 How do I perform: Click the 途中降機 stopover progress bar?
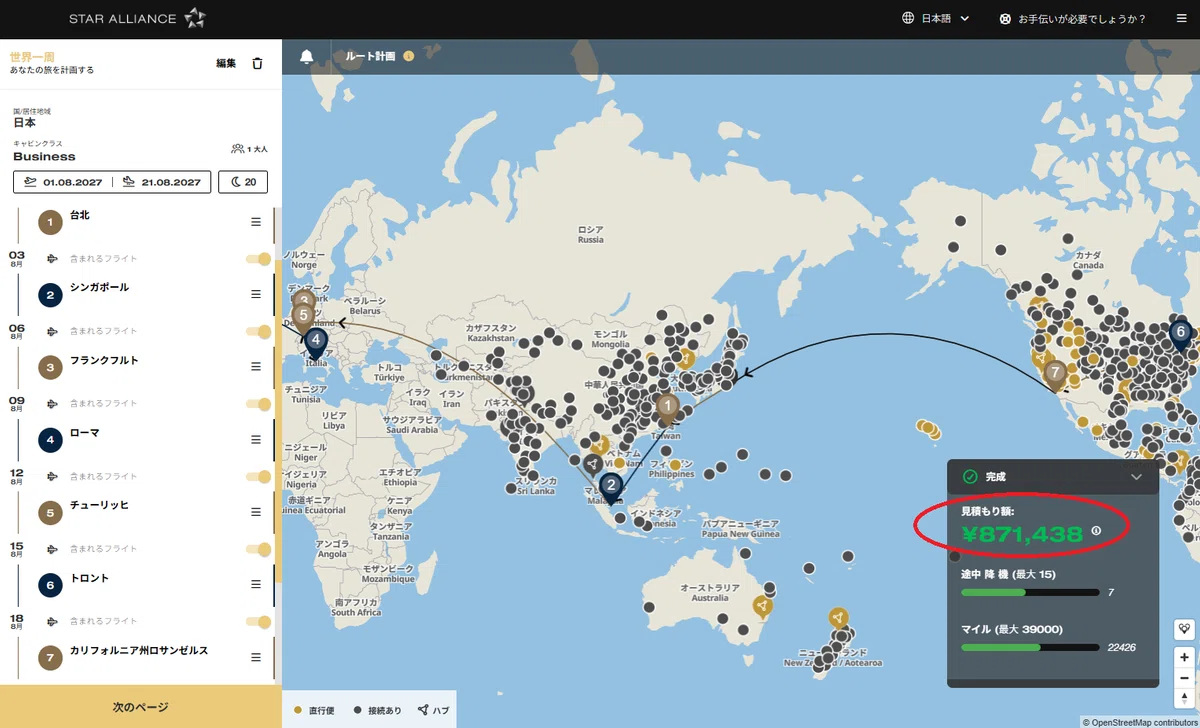[x=1029, y=593]
